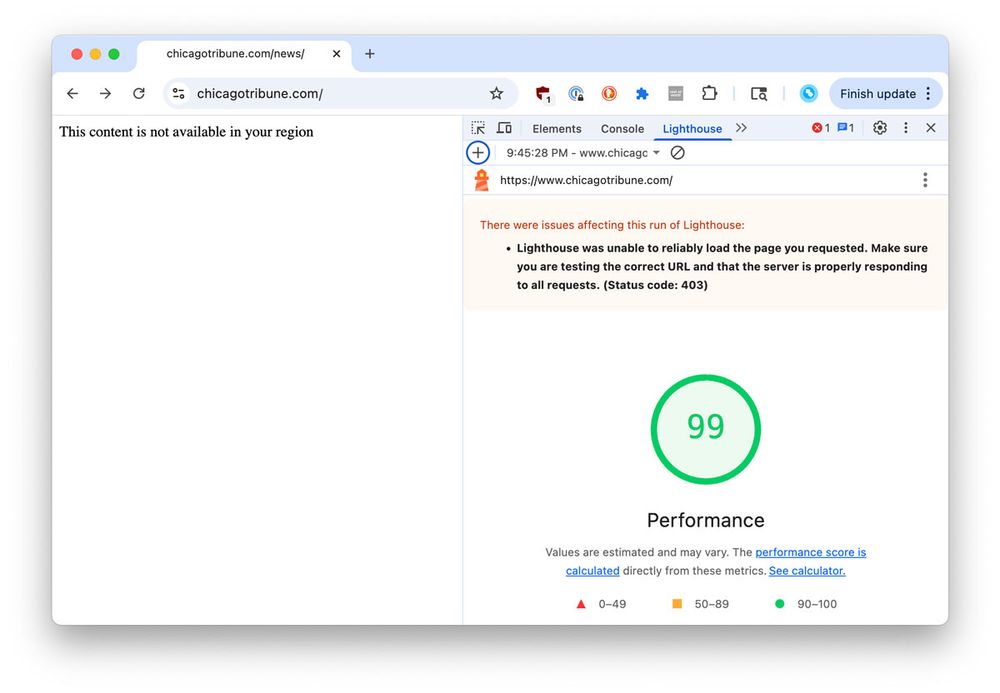This screenshot has width=1000, height=693.
Task: Activate the inspect element picker
Action: click(x=478, y=128)
